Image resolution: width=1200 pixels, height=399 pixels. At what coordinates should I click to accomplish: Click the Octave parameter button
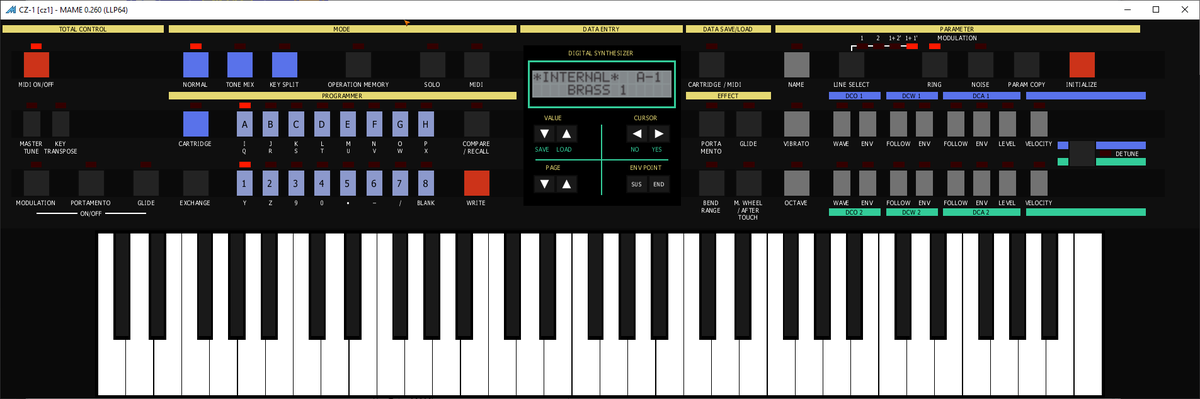click(796, 183)
